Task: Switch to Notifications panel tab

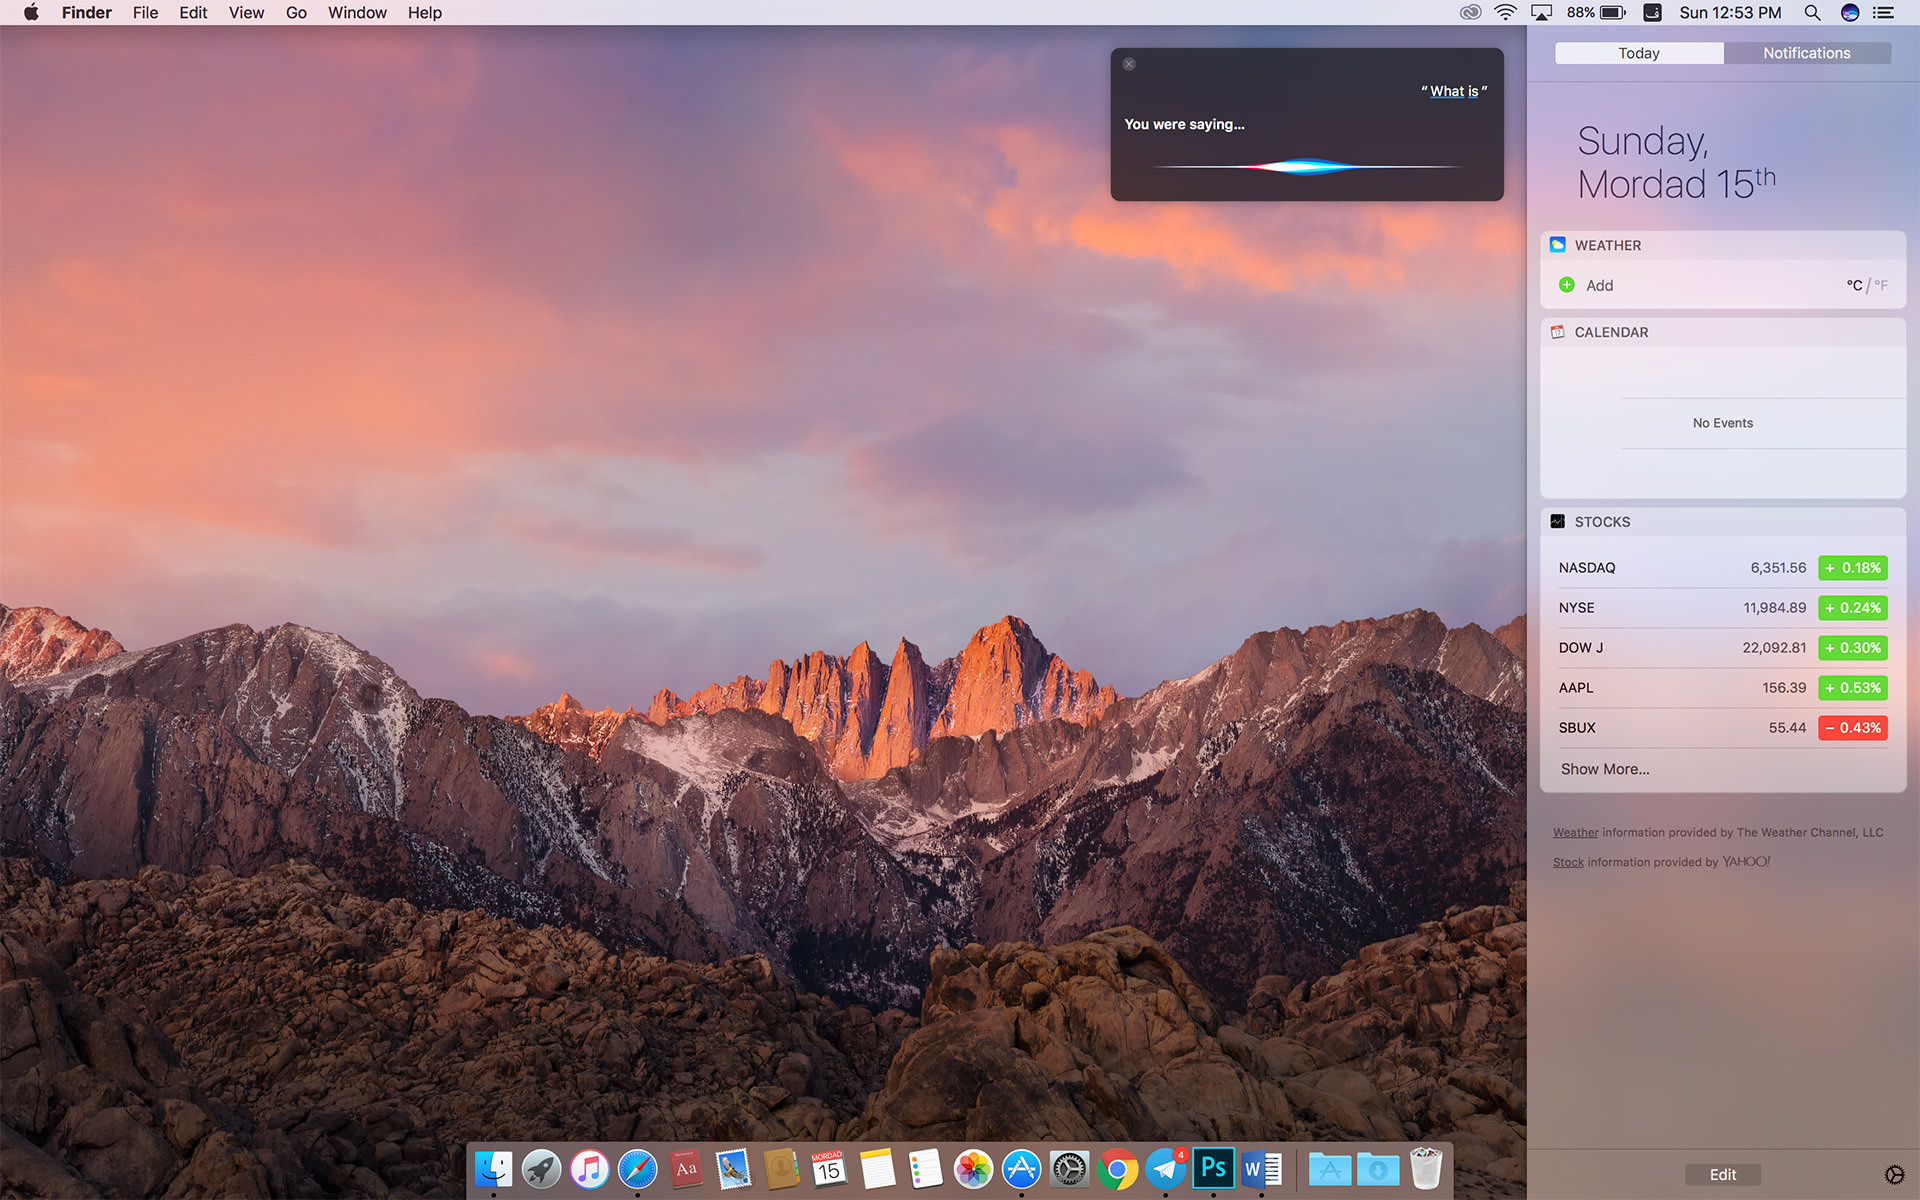Action: coord(1808,53)
